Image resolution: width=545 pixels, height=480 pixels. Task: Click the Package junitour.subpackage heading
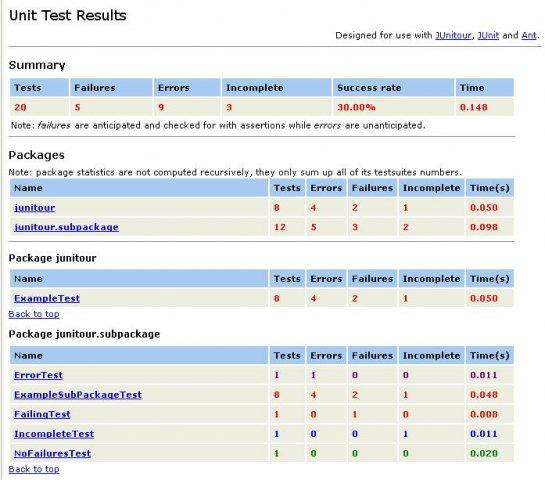[84, 334]
